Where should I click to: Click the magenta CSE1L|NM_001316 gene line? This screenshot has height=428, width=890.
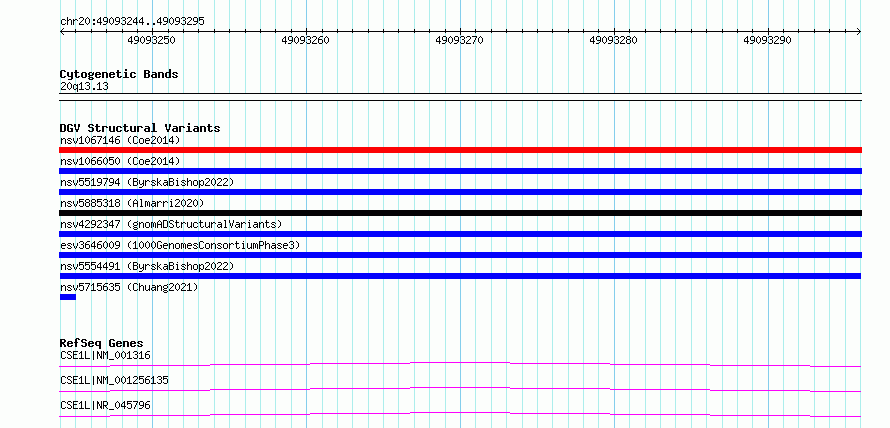point(460,364)
